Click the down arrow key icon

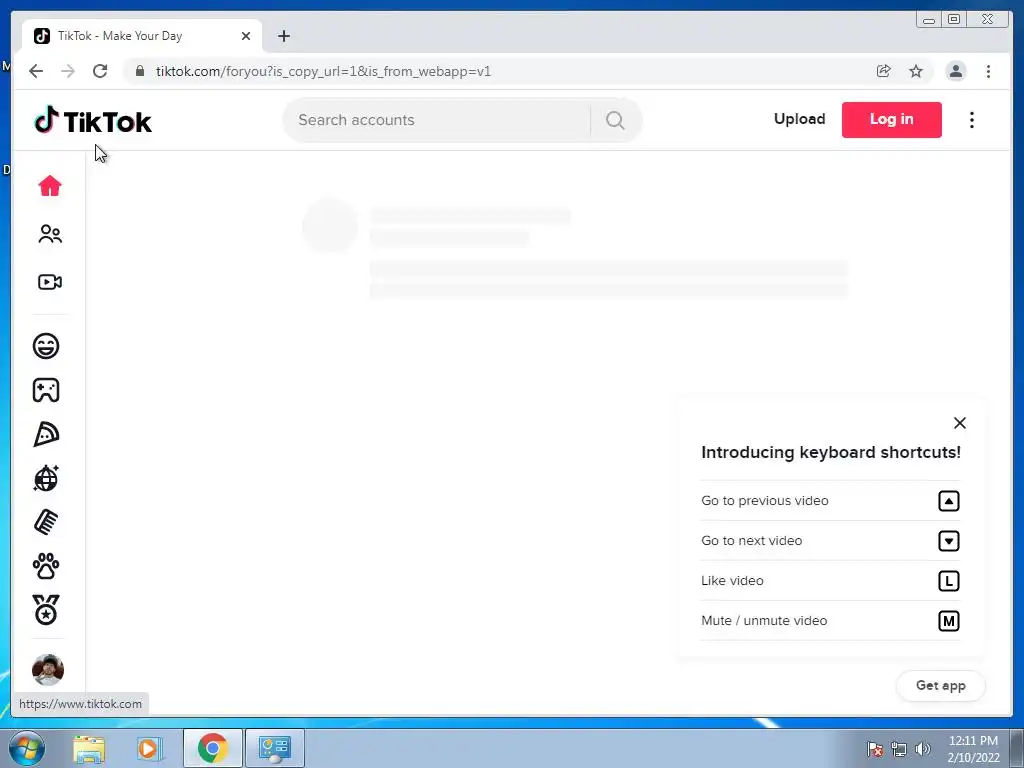click(x=948, y=541)
